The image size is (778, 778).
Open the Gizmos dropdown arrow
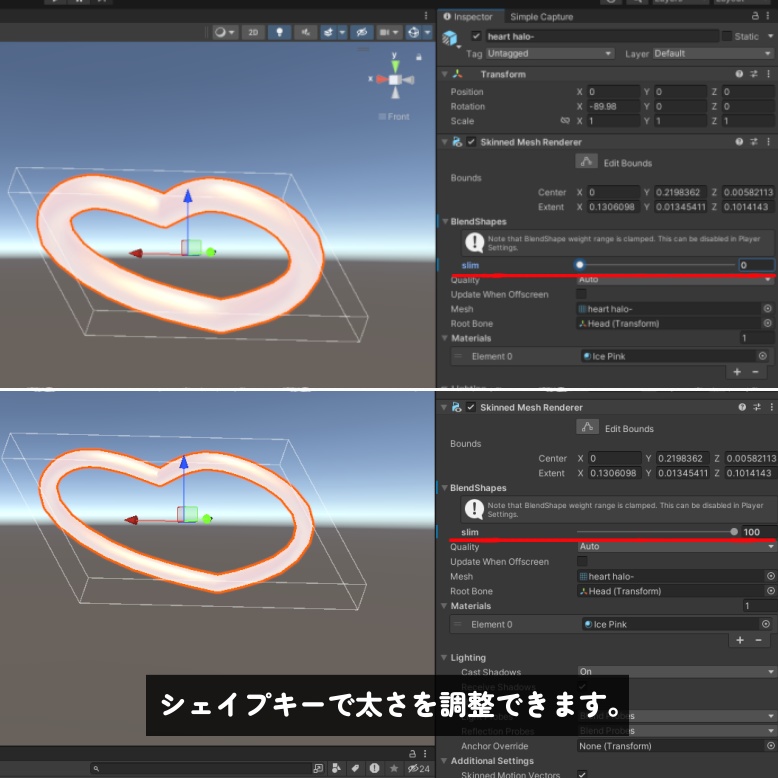427,32
